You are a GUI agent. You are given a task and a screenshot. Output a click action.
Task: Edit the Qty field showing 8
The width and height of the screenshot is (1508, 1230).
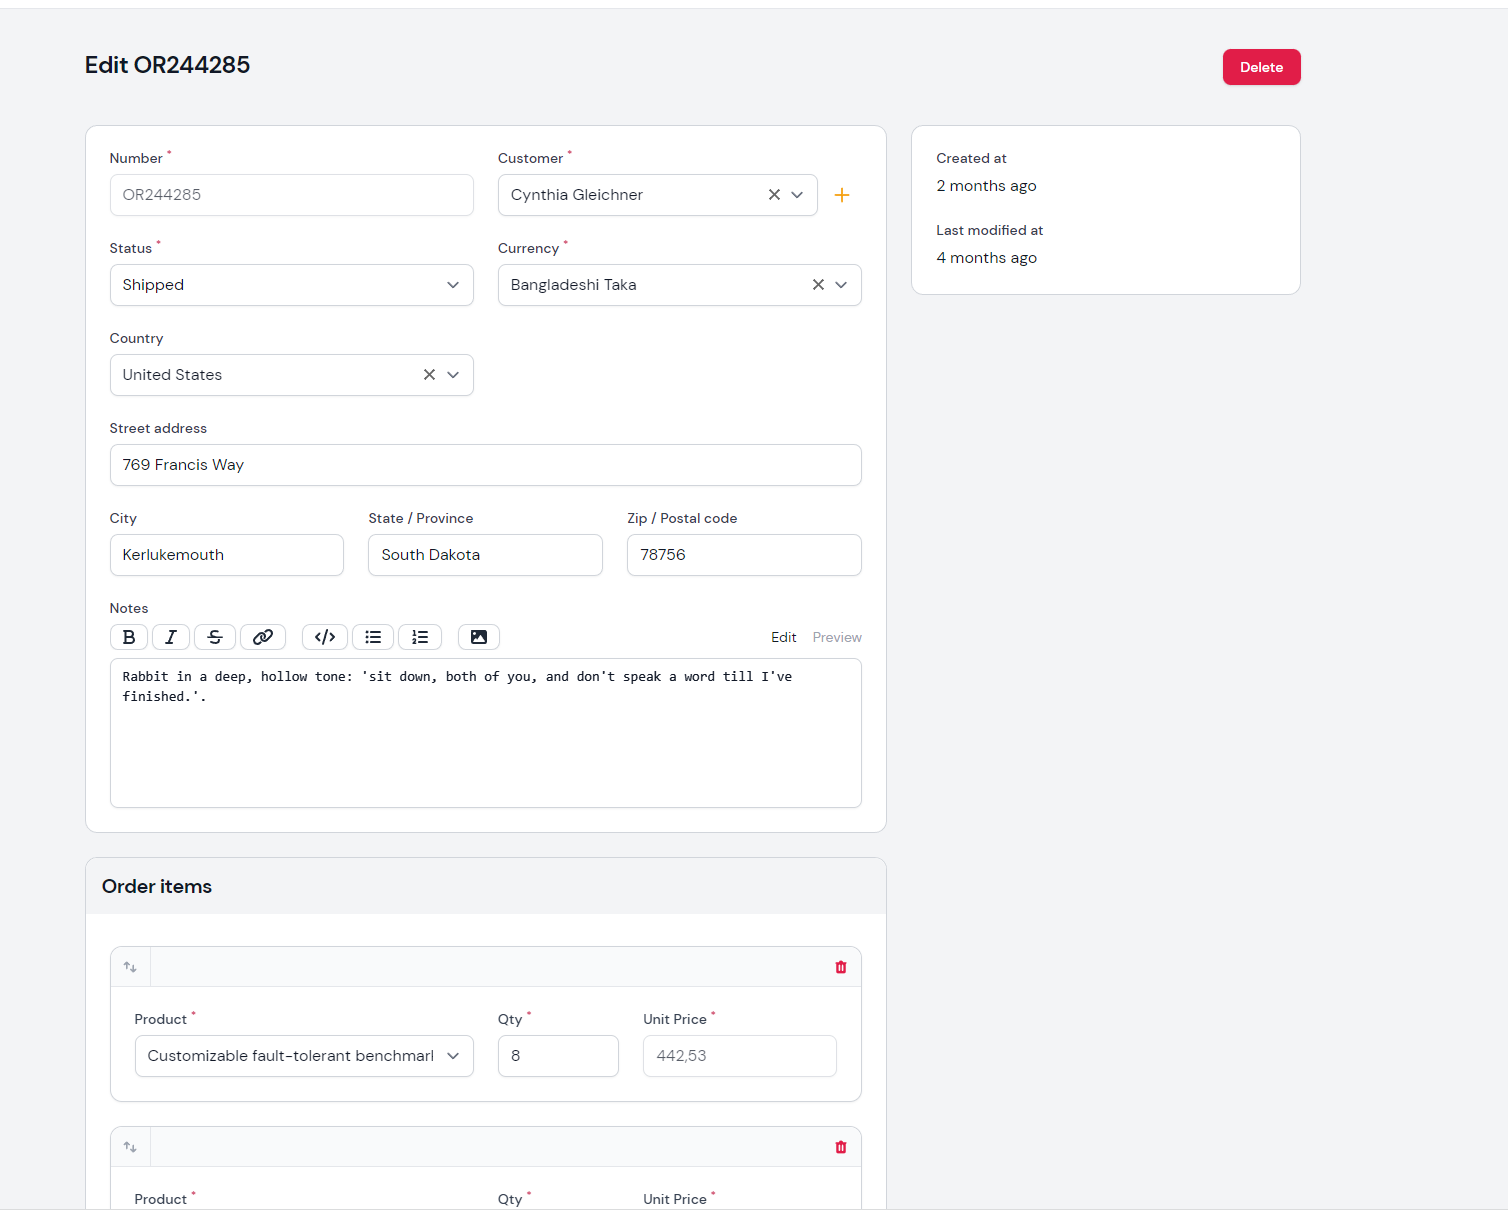tap(558, 1056)
